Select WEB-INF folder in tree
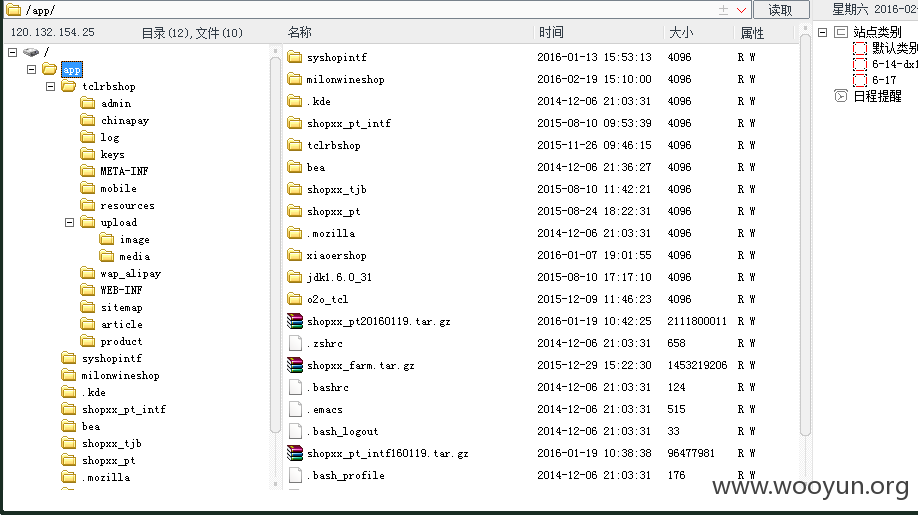918x515 pixels. point(121,290)
